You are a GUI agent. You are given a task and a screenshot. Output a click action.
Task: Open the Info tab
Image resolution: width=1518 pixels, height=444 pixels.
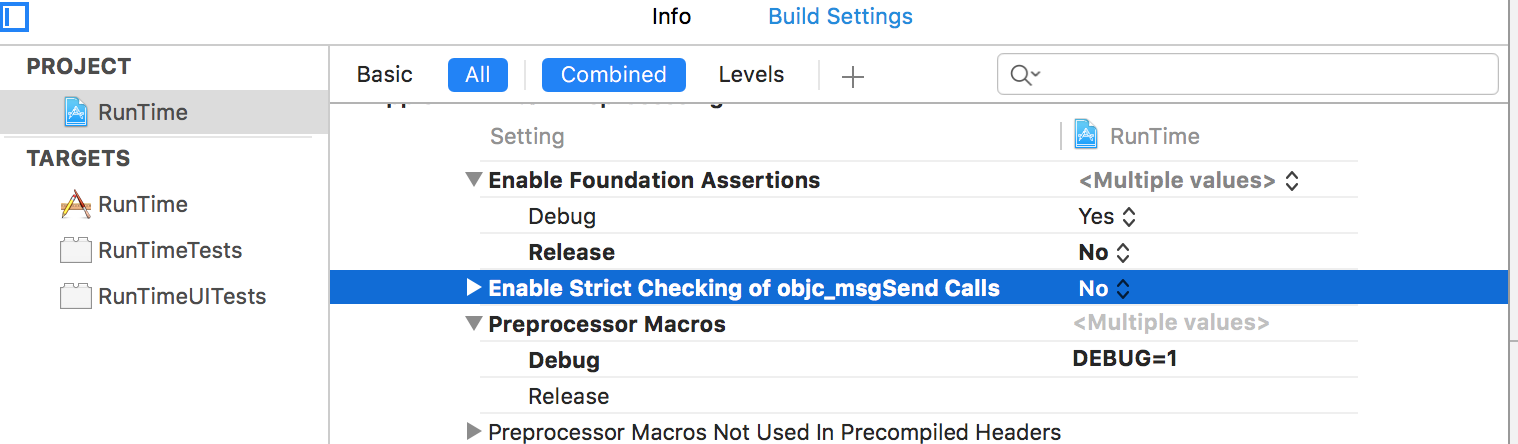point(671,17)
